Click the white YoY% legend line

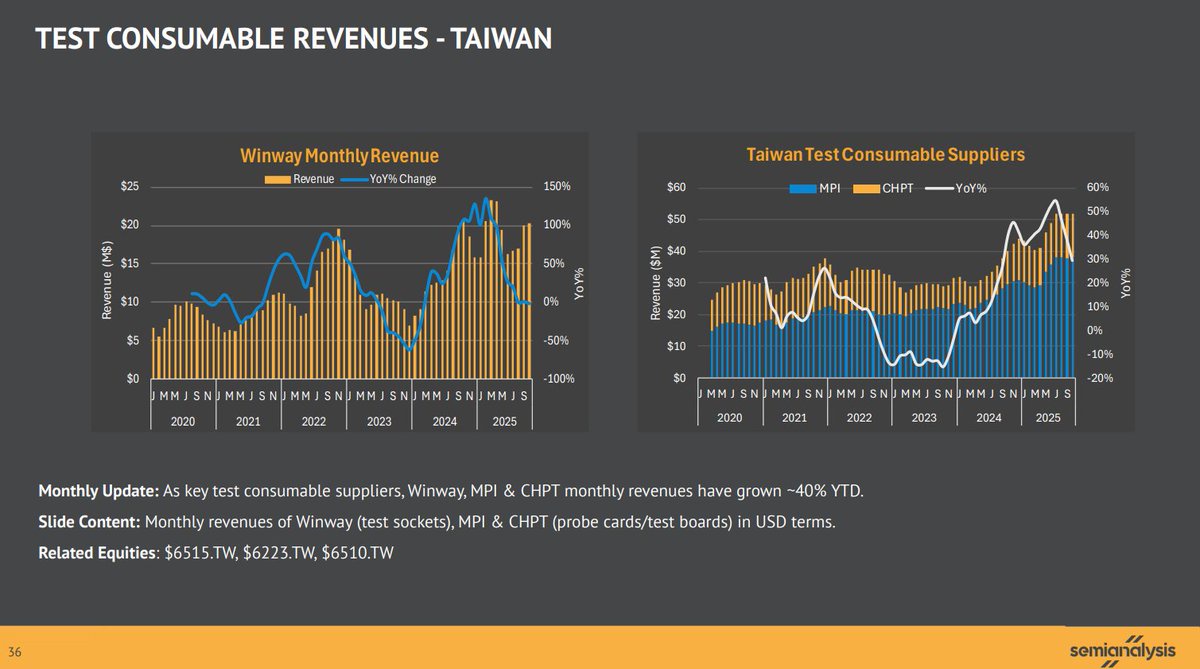pos(937,188)
